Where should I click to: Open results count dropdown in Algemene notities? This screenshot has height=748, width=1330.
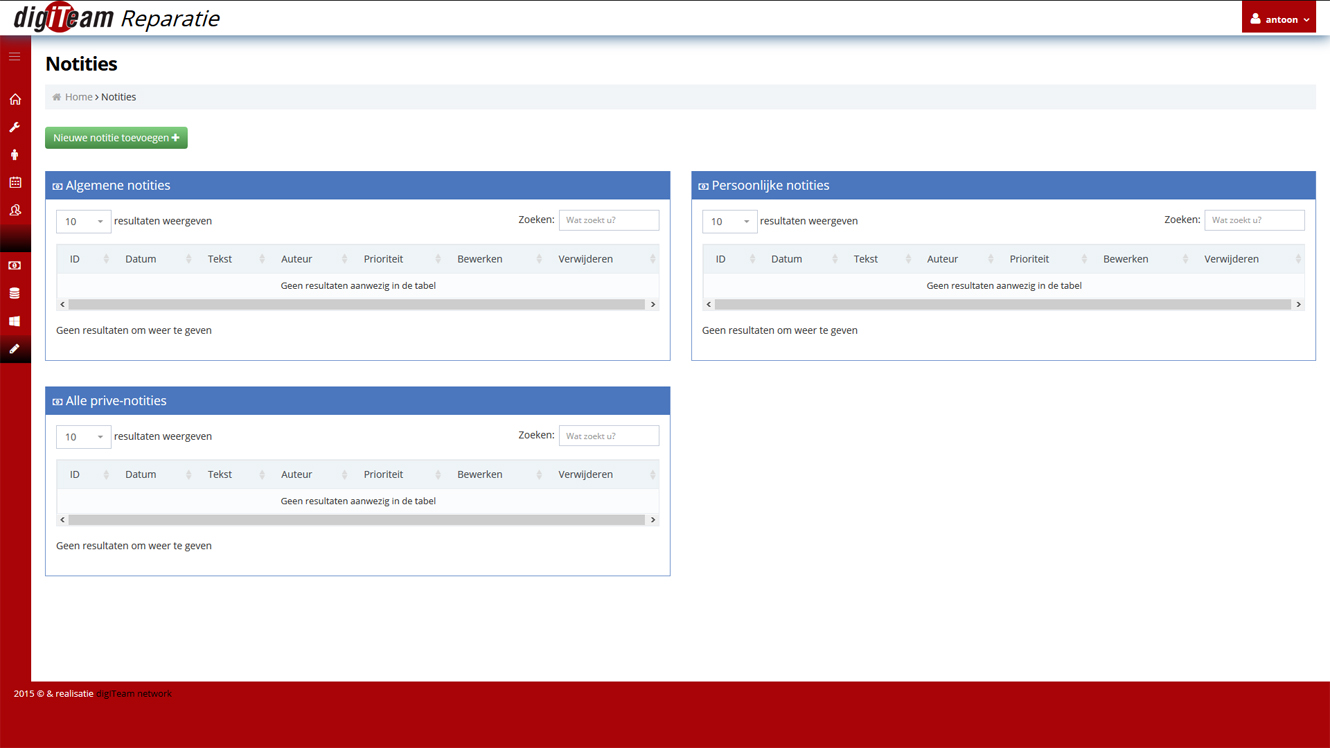click(83, 221)
